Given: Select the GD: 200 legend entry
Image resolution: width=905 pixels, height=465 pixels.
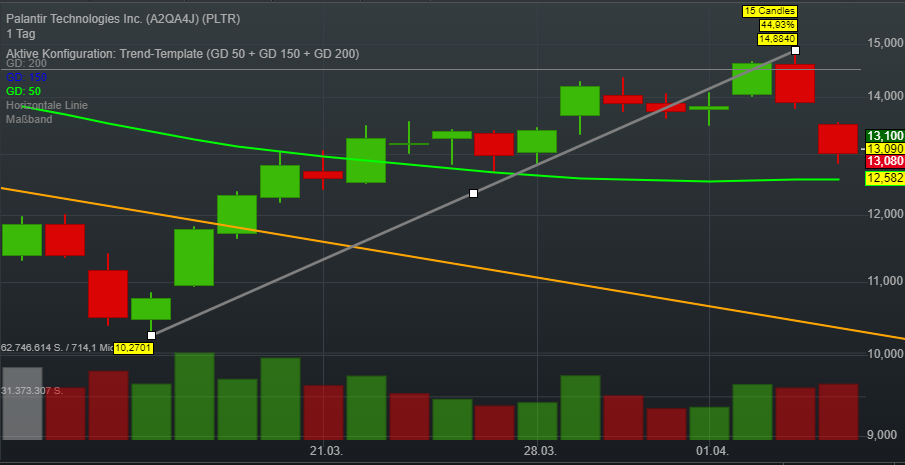Looking at the screenshot, I should [27, 64].
